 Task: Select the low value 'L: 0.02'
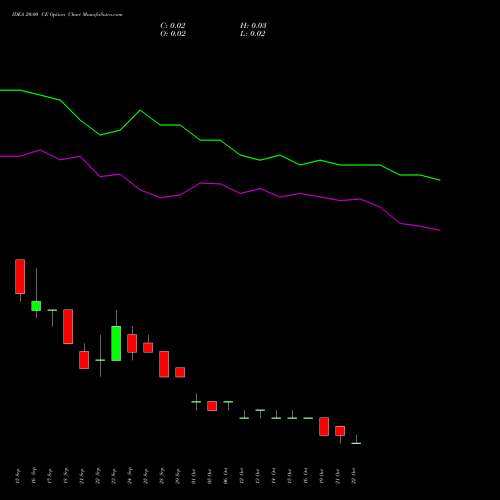252,34
